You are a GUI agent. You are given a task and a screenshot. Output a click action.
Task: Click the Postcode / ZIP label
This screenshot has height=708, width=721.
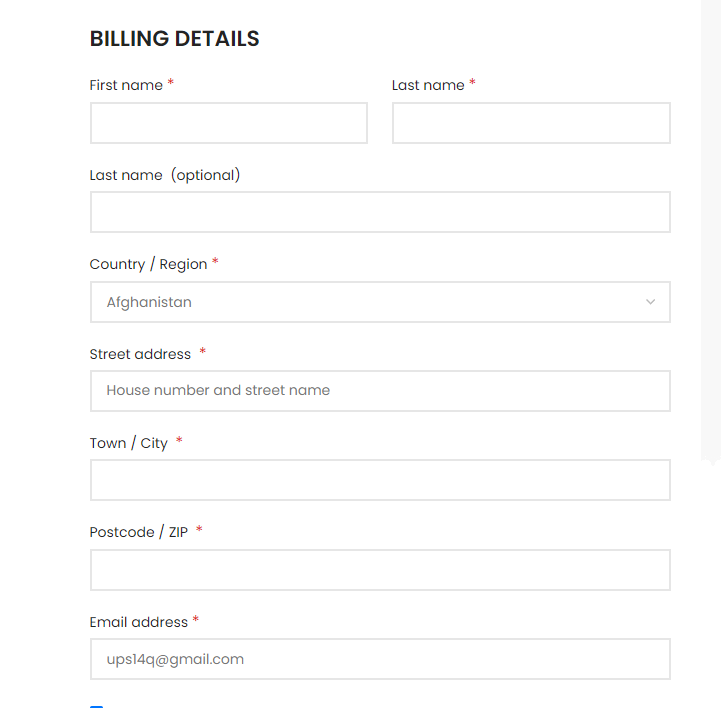[x=138, y=533]
